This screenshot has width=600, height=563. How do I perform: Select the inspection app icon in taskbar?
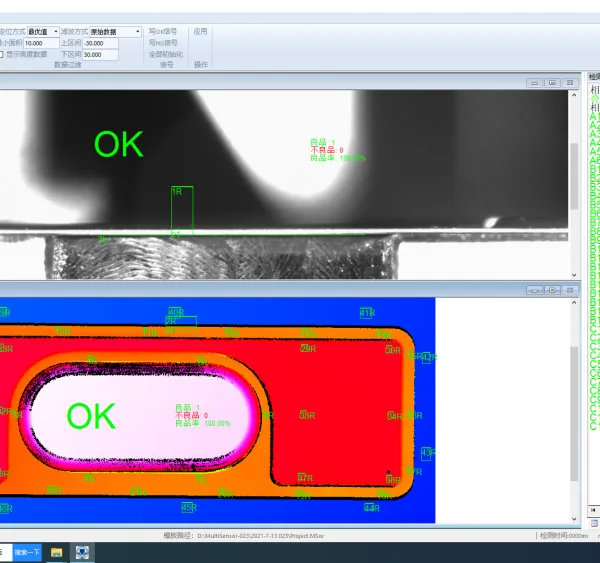tap(82, 552)
